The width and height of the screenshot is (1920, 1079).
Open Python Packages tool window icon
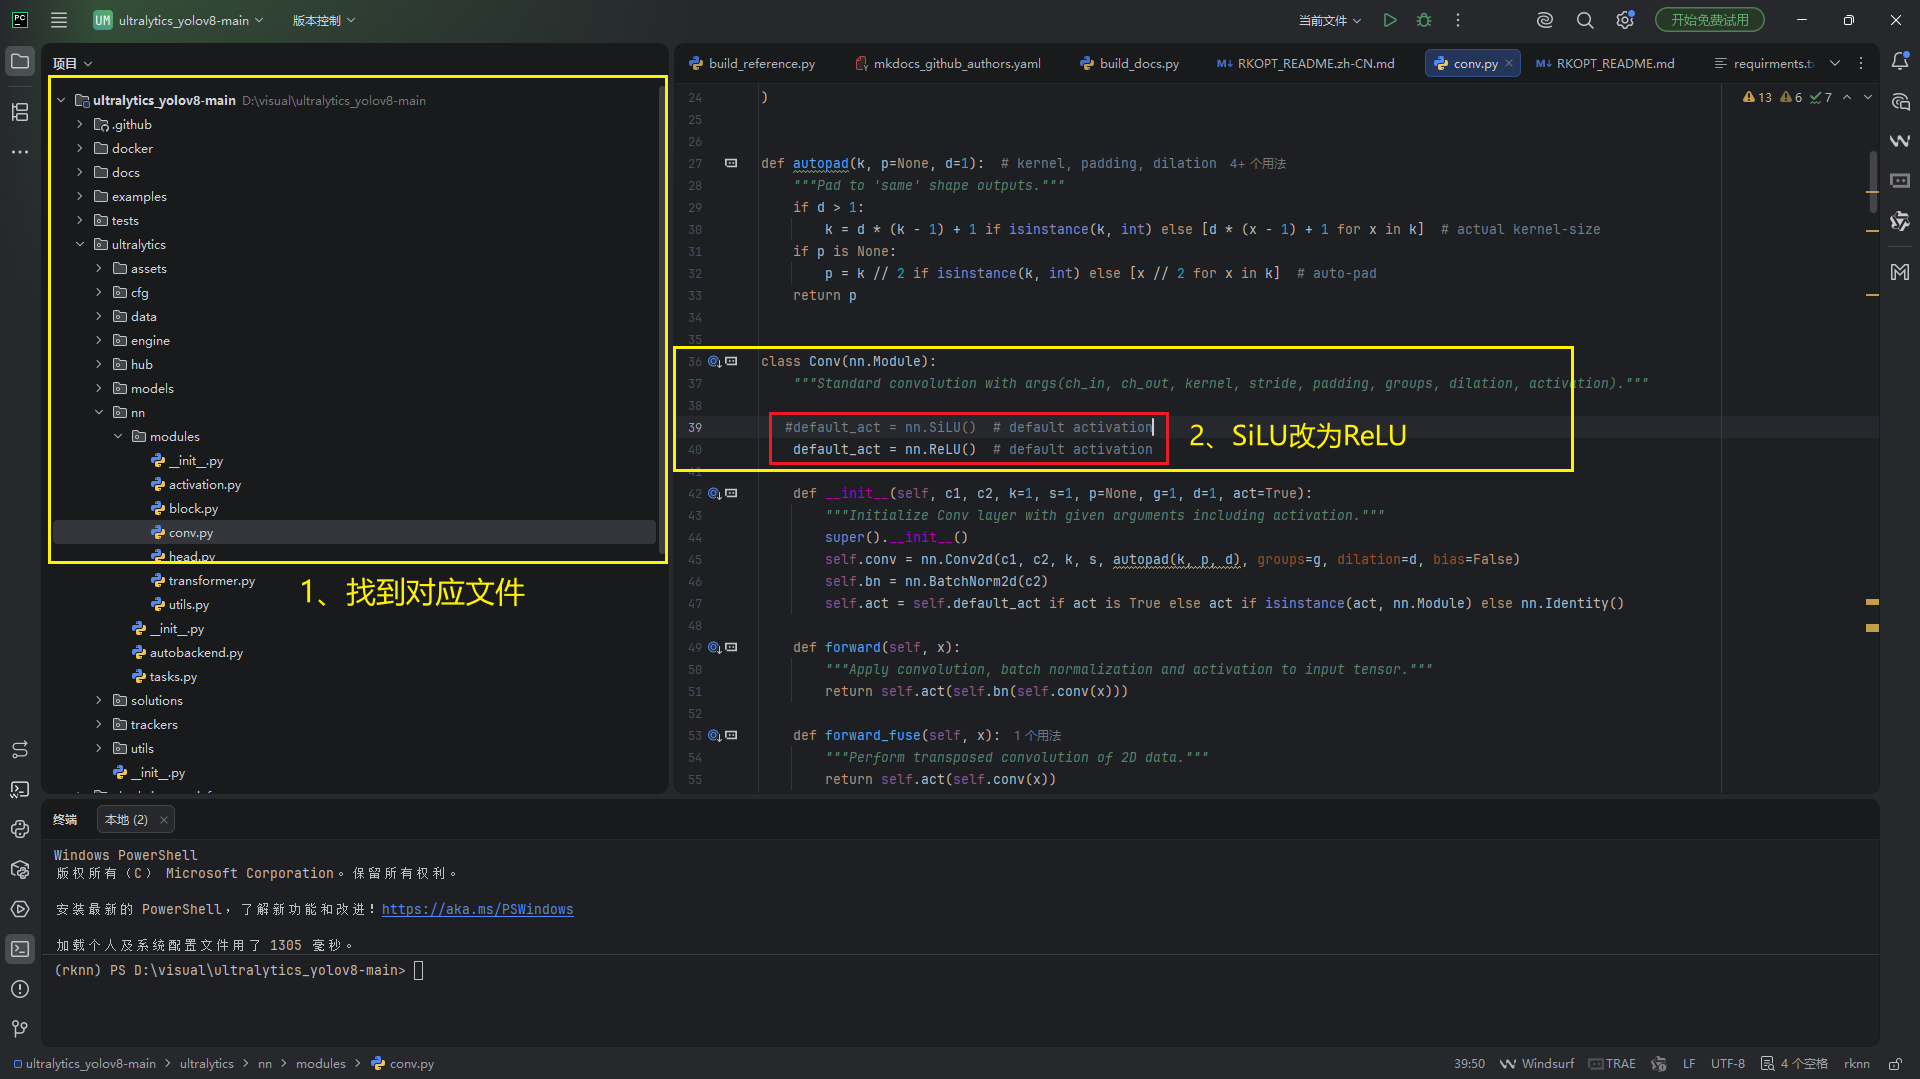20,869
